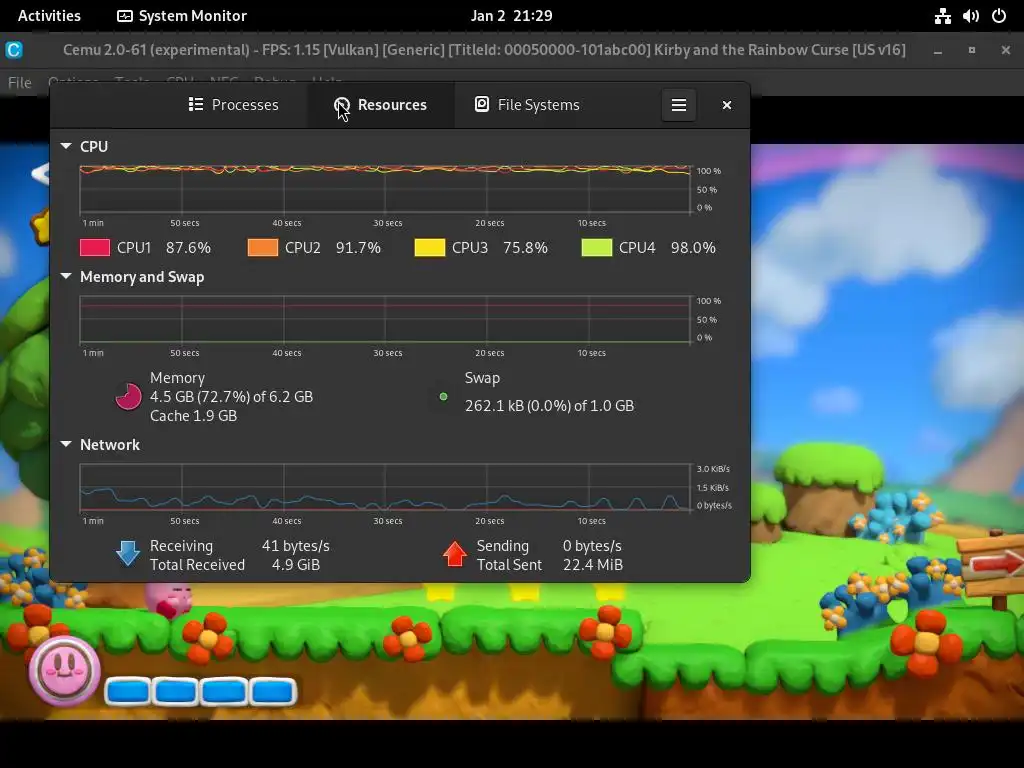
Task: Click the Sending red up arrow icon
Action: coord(455,554)
